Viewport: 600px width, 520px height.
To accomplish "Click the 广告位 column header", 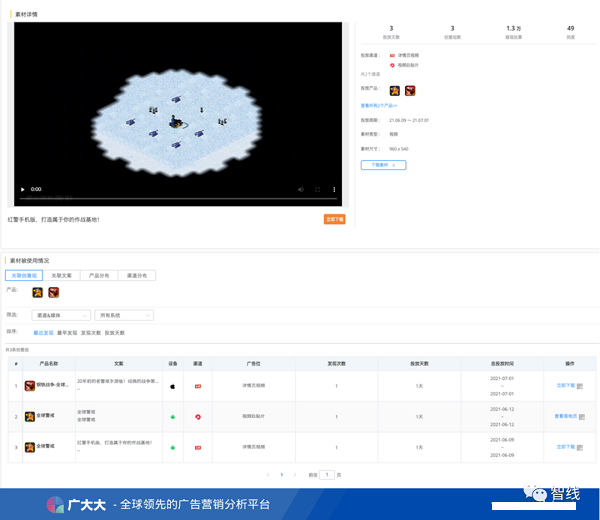I will point(253,364).
